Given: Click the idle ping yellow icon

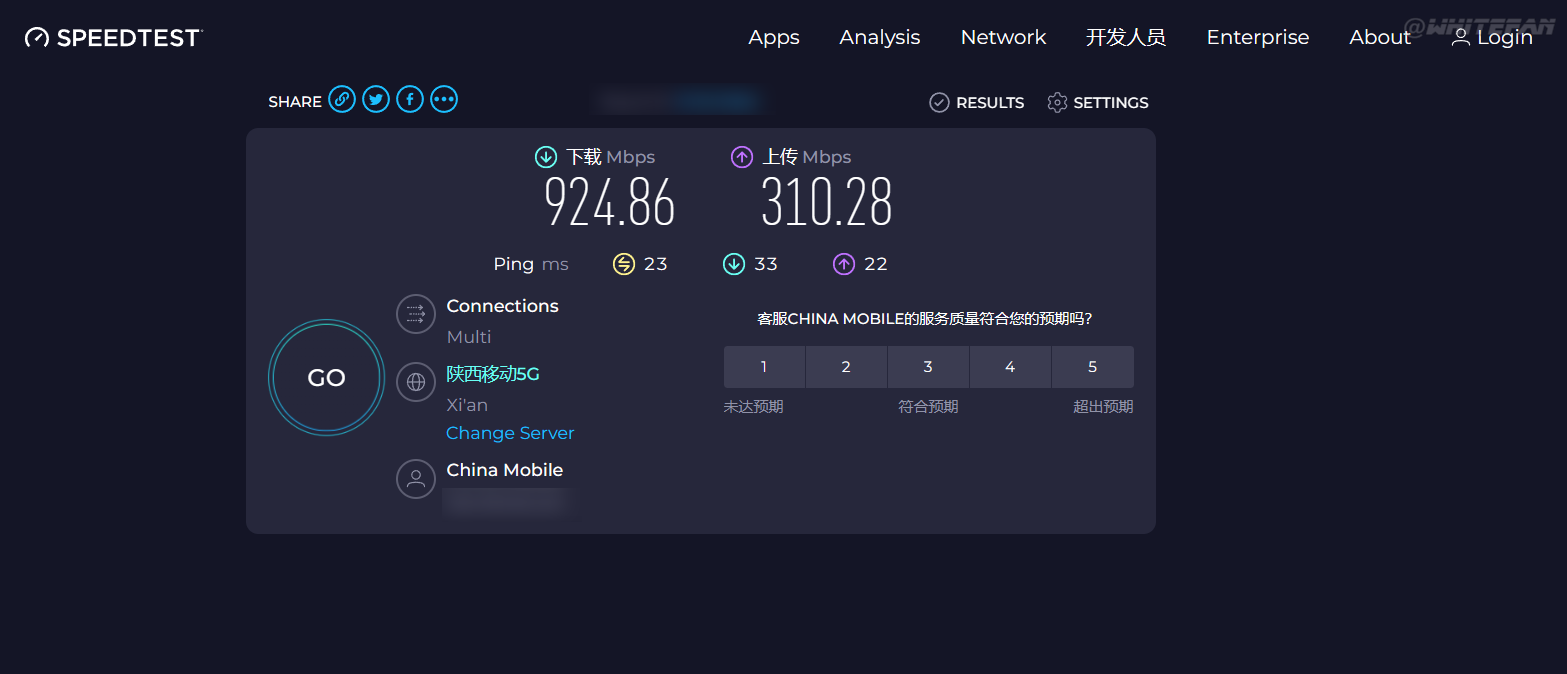Looking at the screenshot, I should 624,264.
